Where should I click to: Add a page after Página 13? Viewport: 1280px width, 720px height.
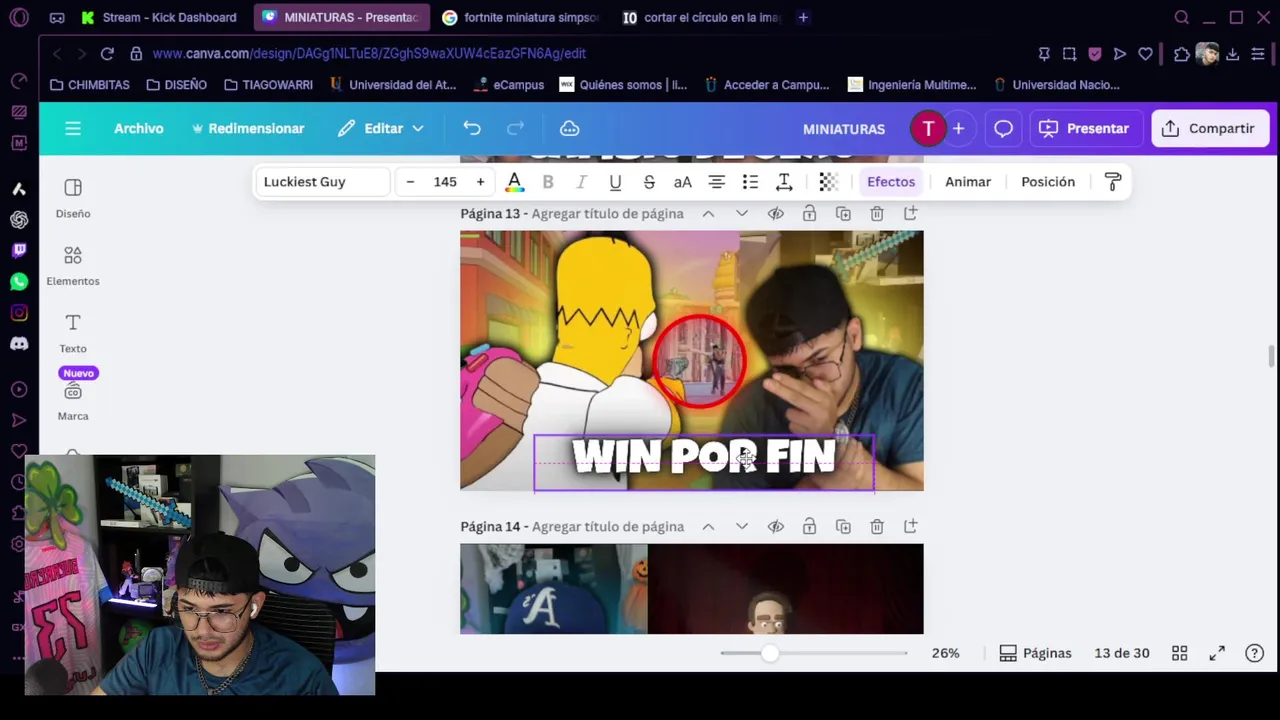click(910, 214)
